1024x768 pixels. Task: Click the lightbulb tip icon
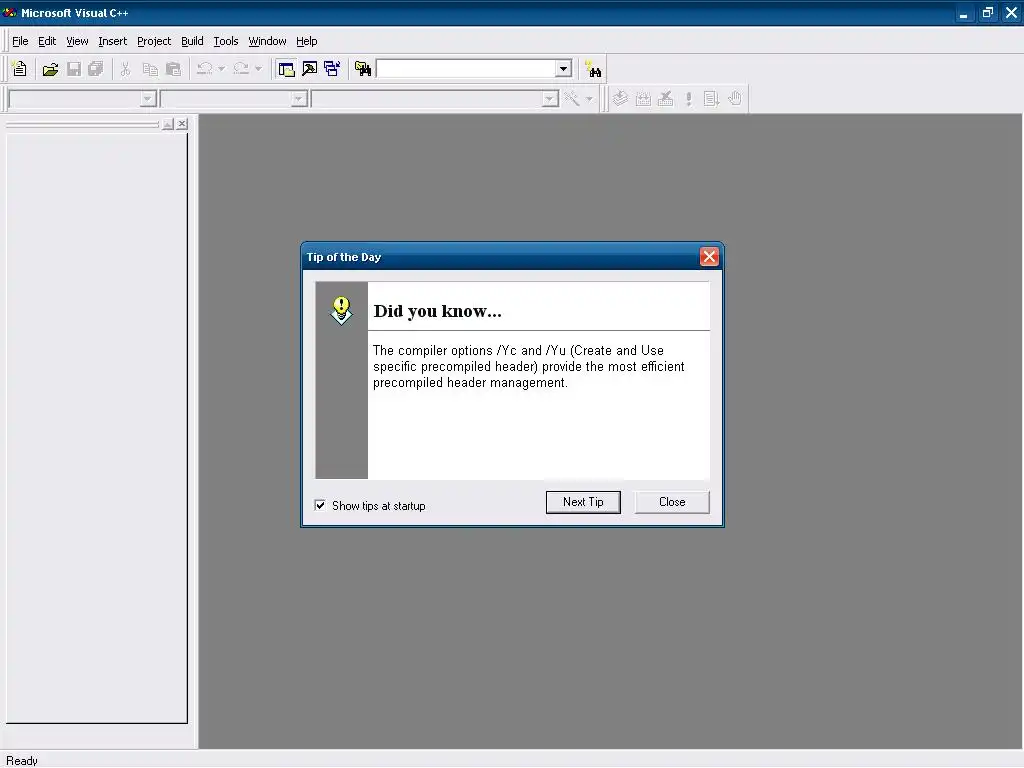(x=341, y=310)
